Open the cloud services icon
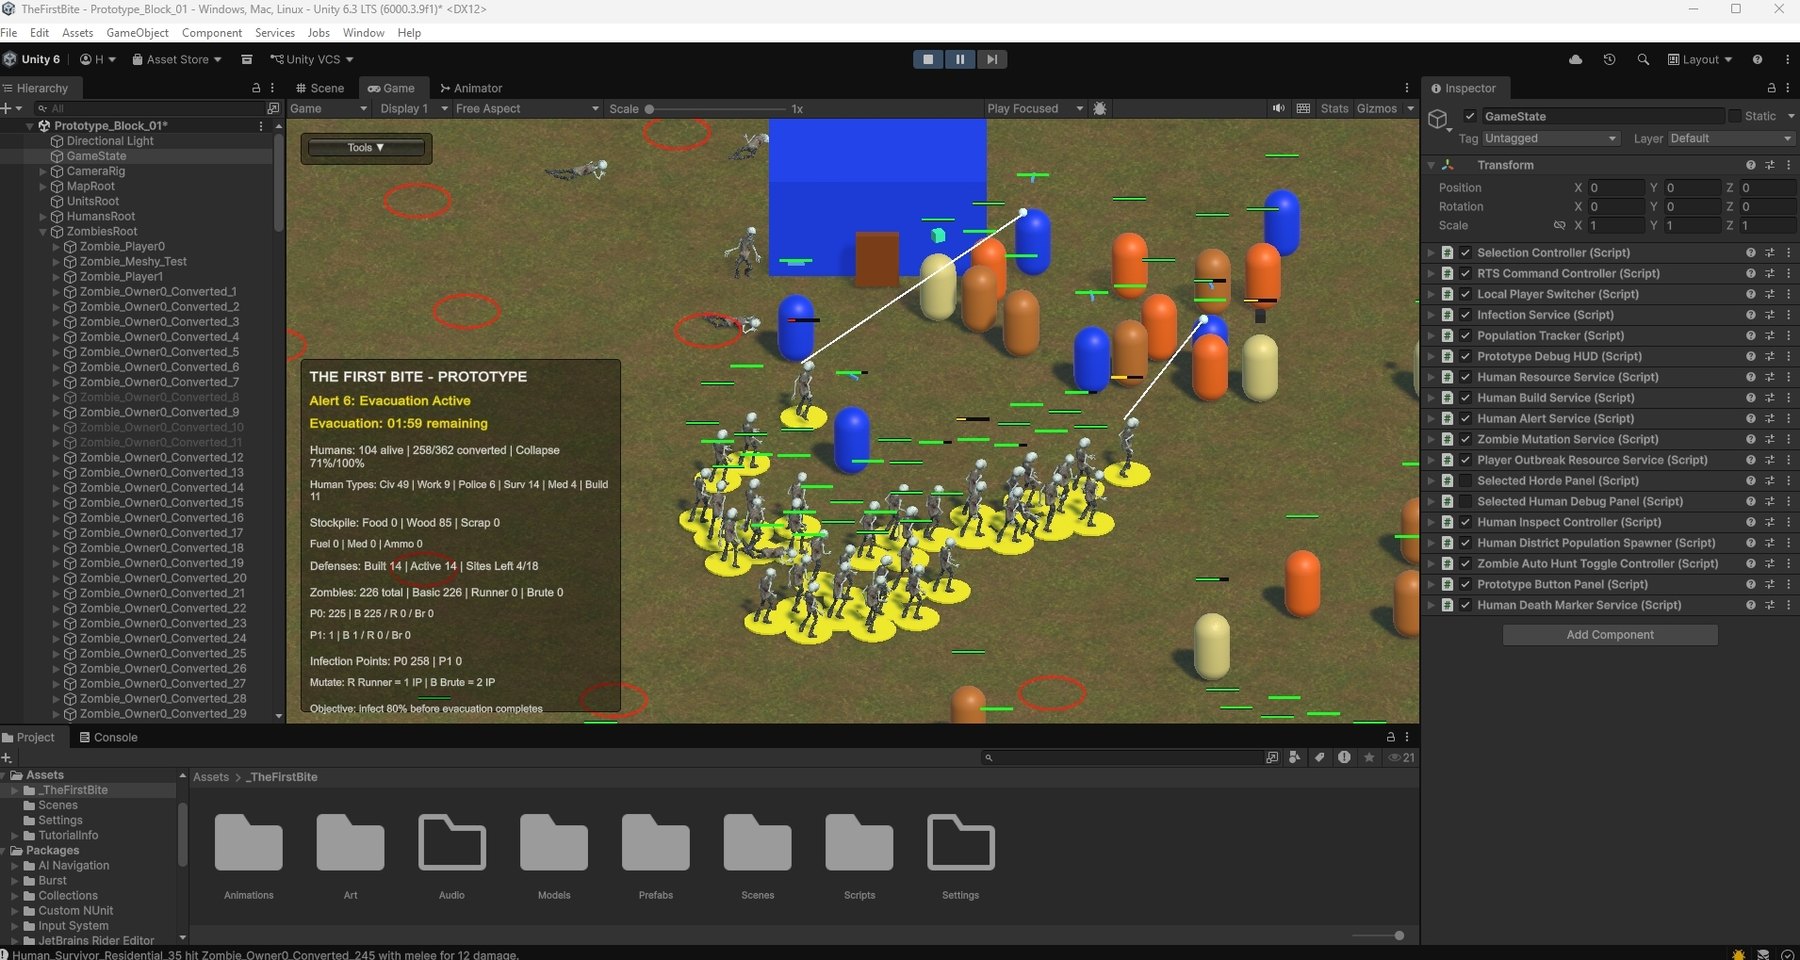Viewport: 1800px width, 960px height. click(x=1576, y=59)
